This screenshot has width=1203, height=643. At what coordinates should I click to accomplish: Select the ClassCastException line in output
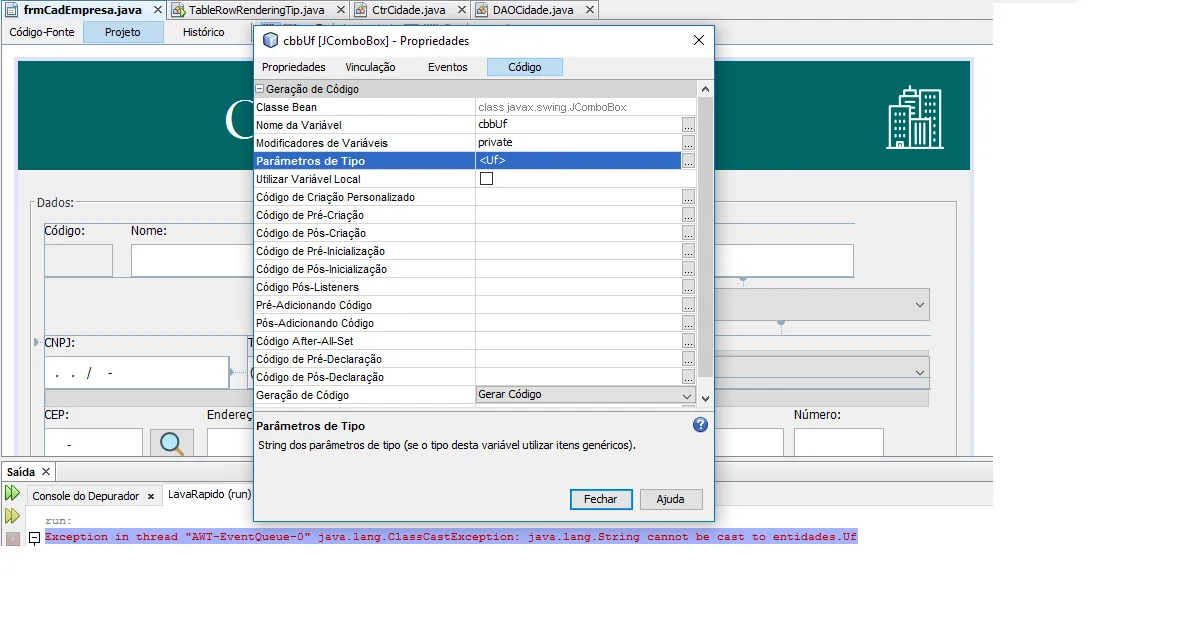click(x=451, y=537)
